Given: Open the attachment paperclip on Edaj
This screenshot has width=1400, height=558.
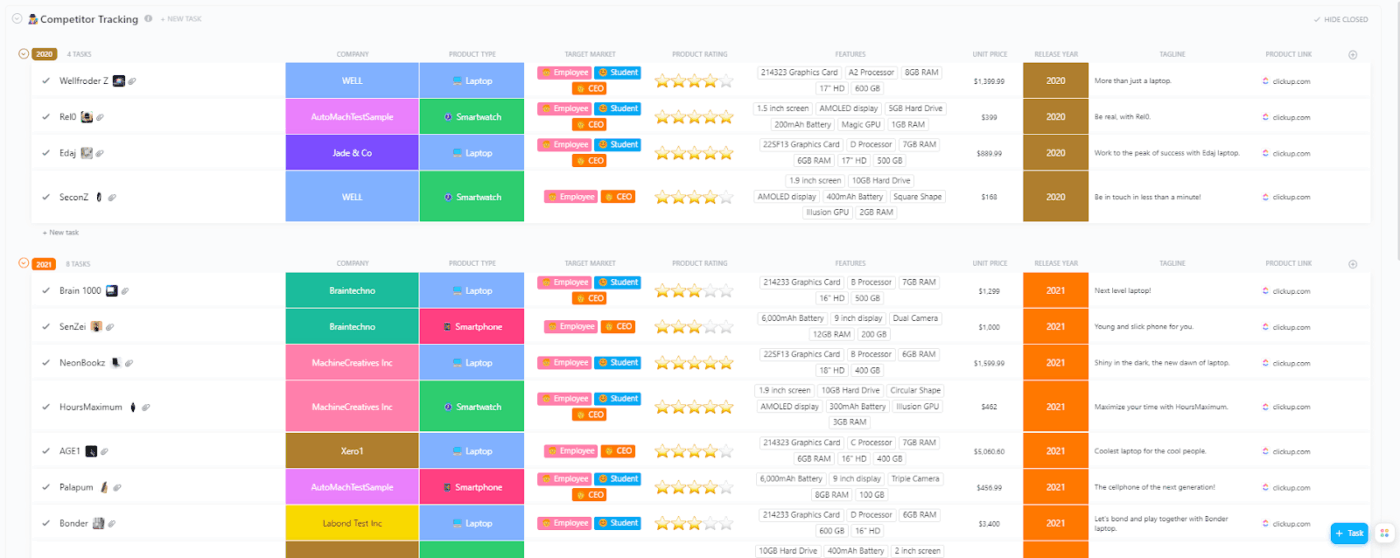Looking at the screenshot, I should pyautogui.click(x=100, y=153).
